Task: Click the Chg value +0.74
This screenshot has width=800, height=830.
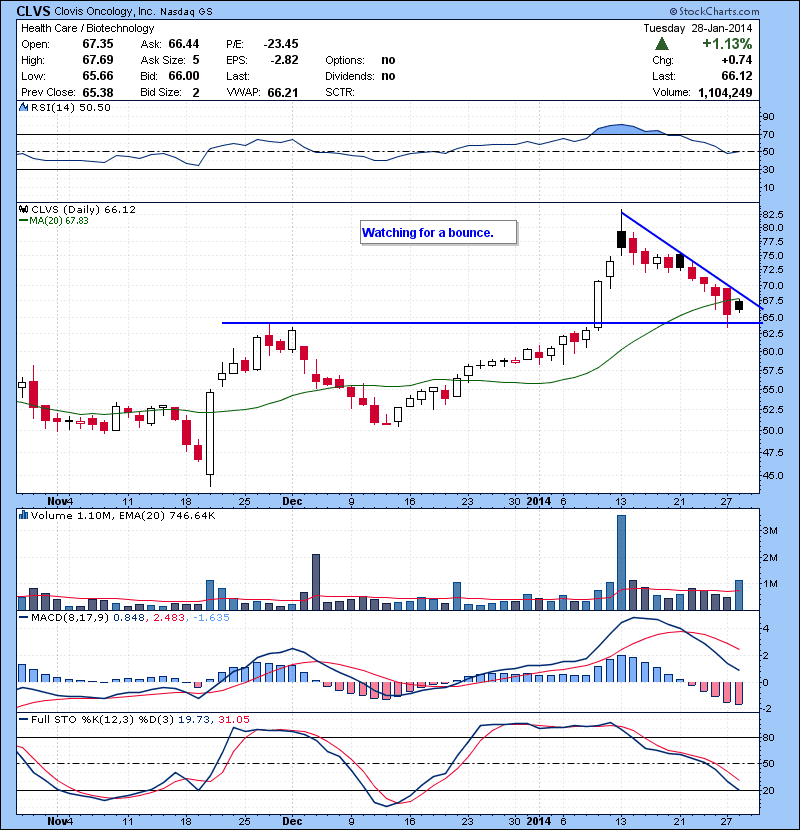Action: click(x=736, y=60)
